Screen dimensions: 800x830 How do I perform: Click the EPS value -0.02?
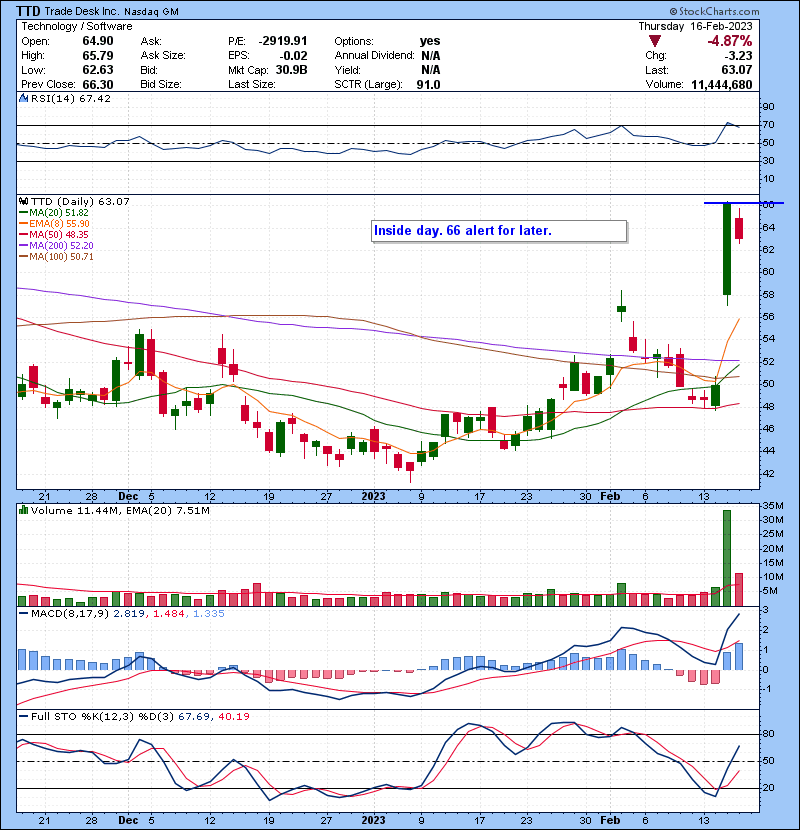click(293, 56)
